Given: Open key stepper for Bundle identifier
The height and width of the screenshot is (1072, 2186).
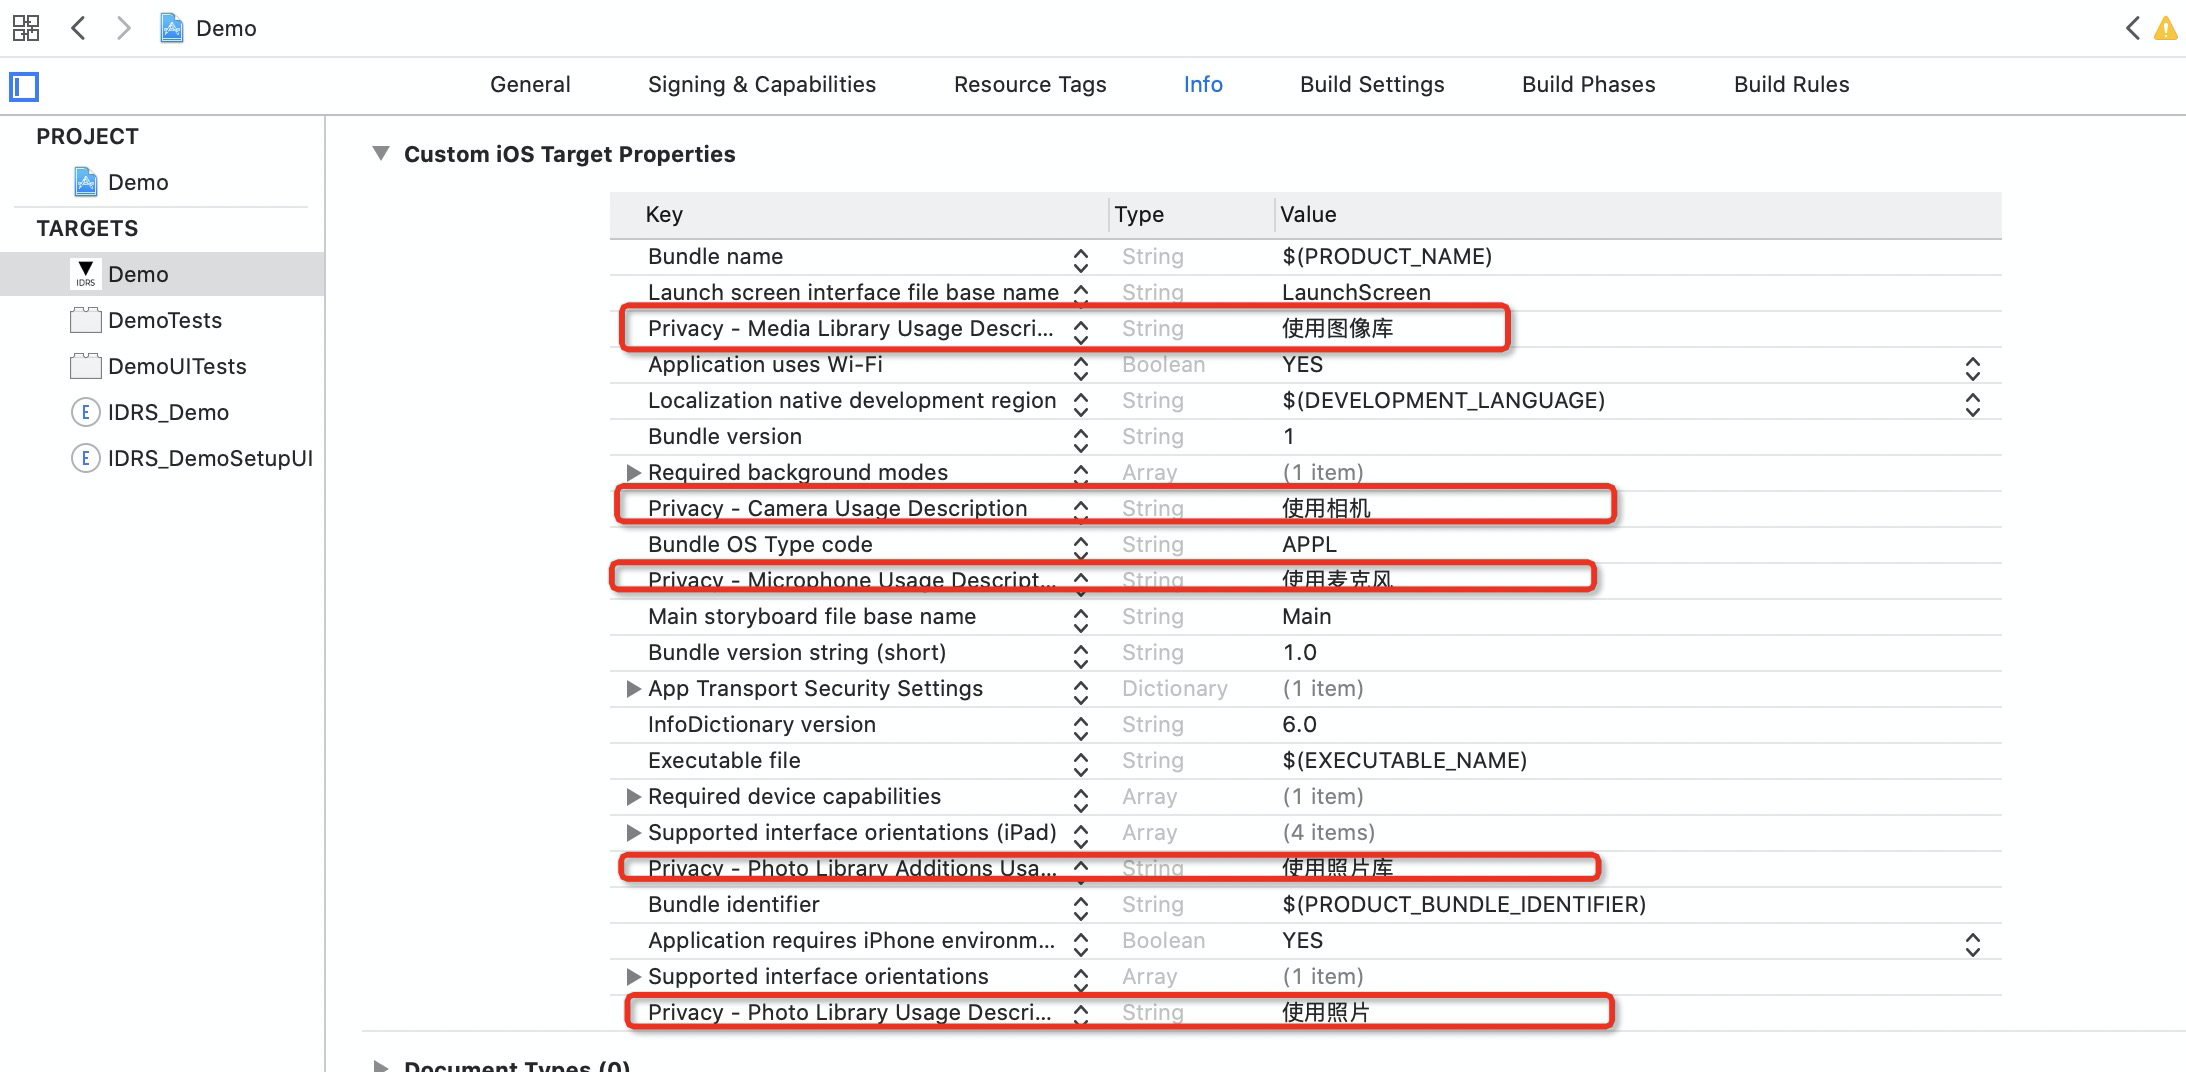Looking at the screenshot, I should [1081, 908].
